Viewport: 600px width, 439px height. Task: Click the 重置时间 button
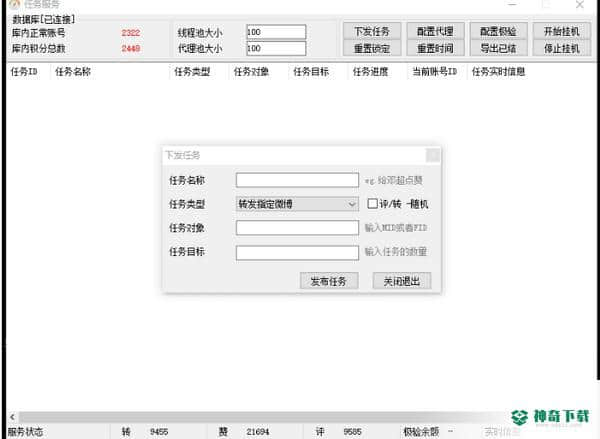(x=435, y=48)
